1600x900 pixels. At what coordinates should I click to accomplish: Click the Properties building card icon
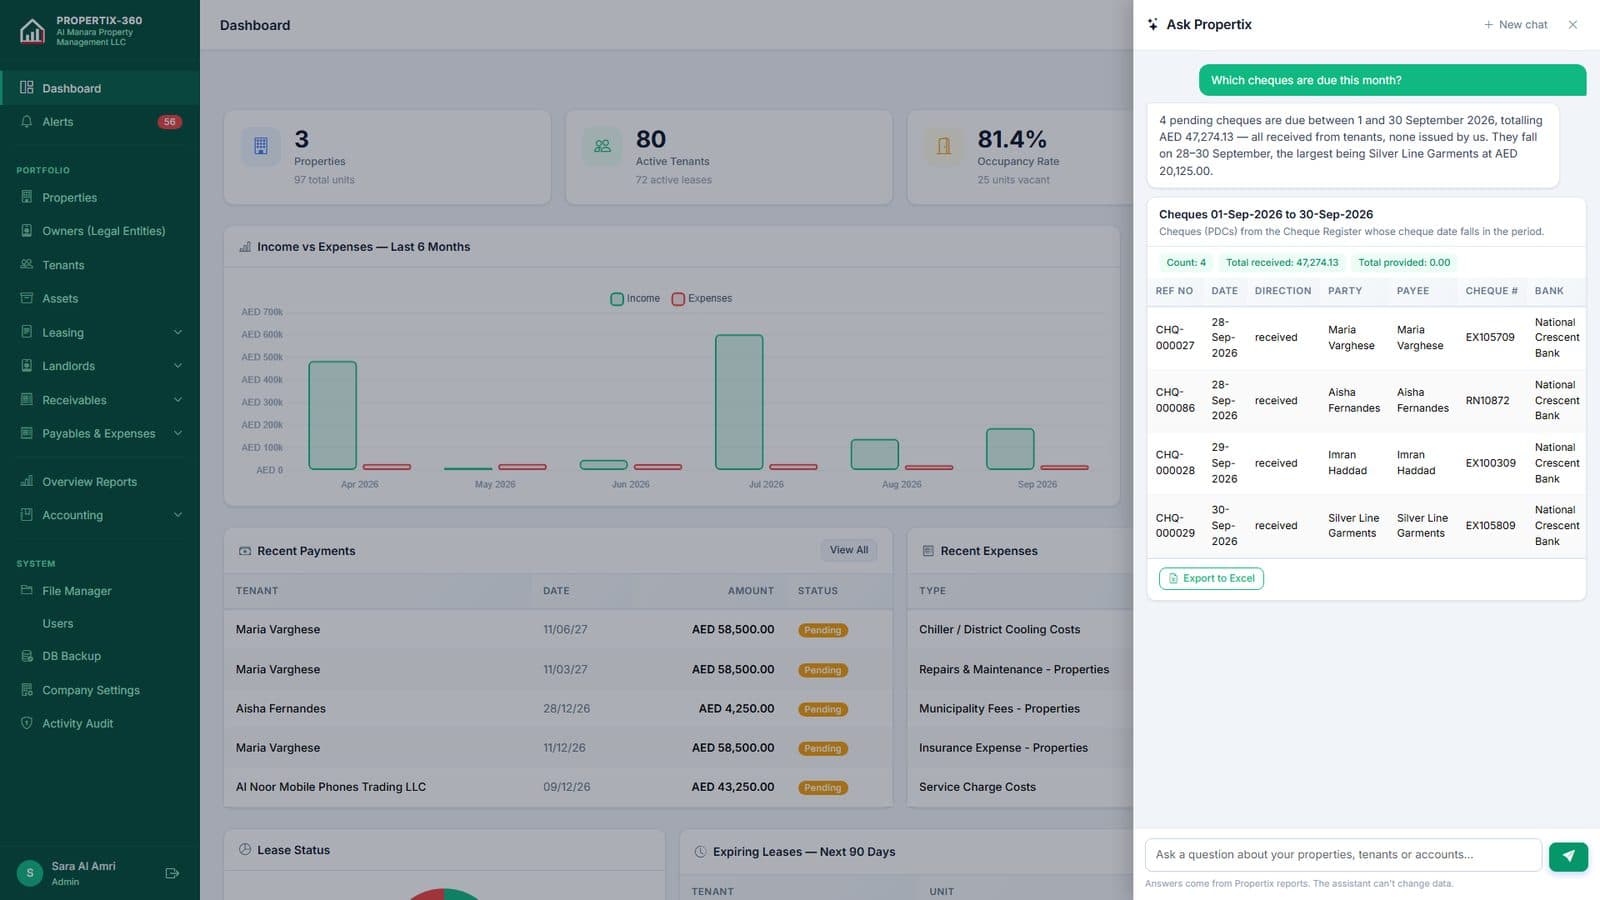click(261, 146)
